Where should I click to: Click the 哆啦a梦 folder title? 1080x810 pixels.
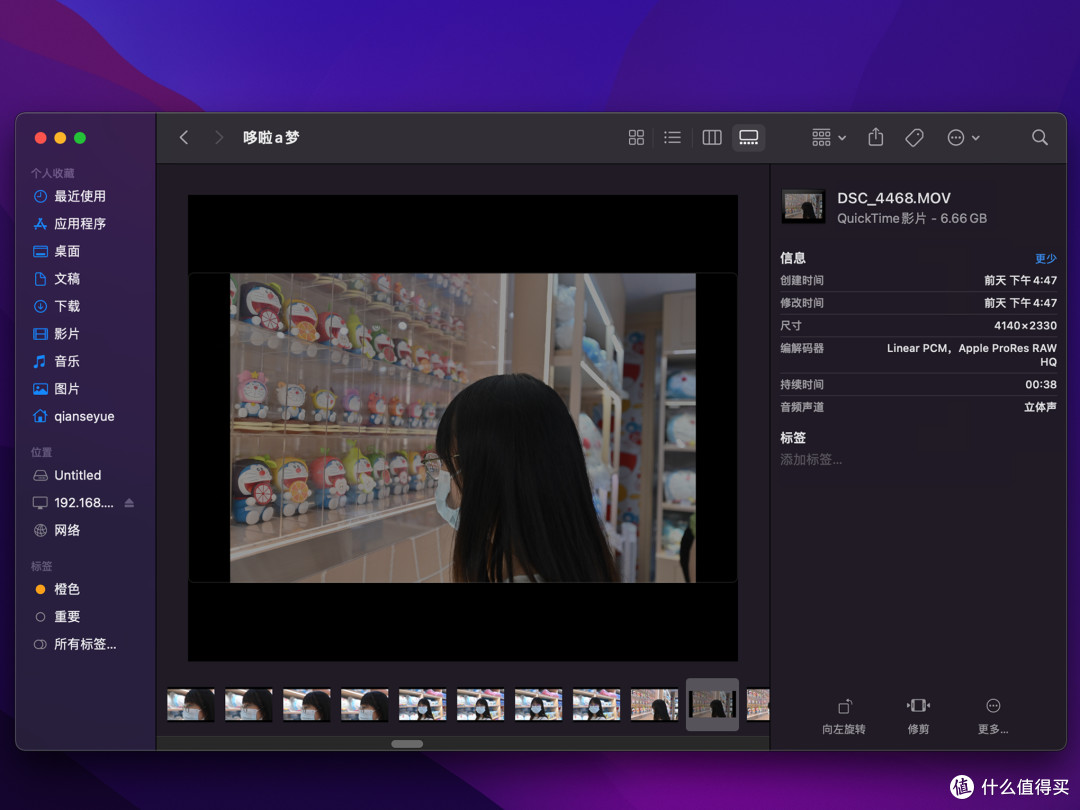click(271, 138)
